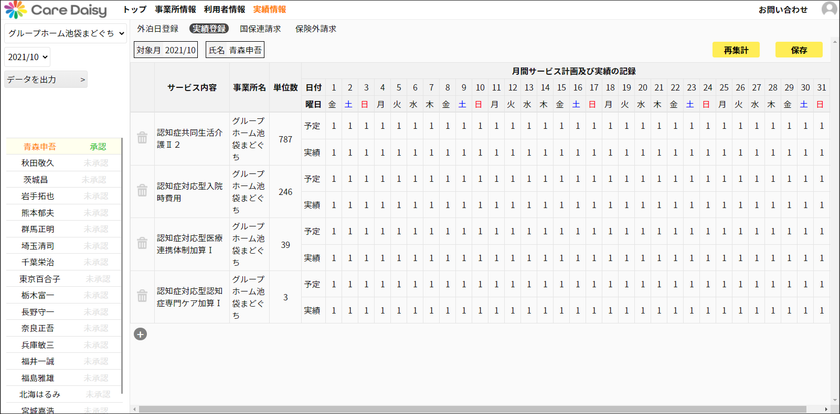Open the user profile avatar icon
This screenshot has height=414, width=840.
[x=829, y=10]
